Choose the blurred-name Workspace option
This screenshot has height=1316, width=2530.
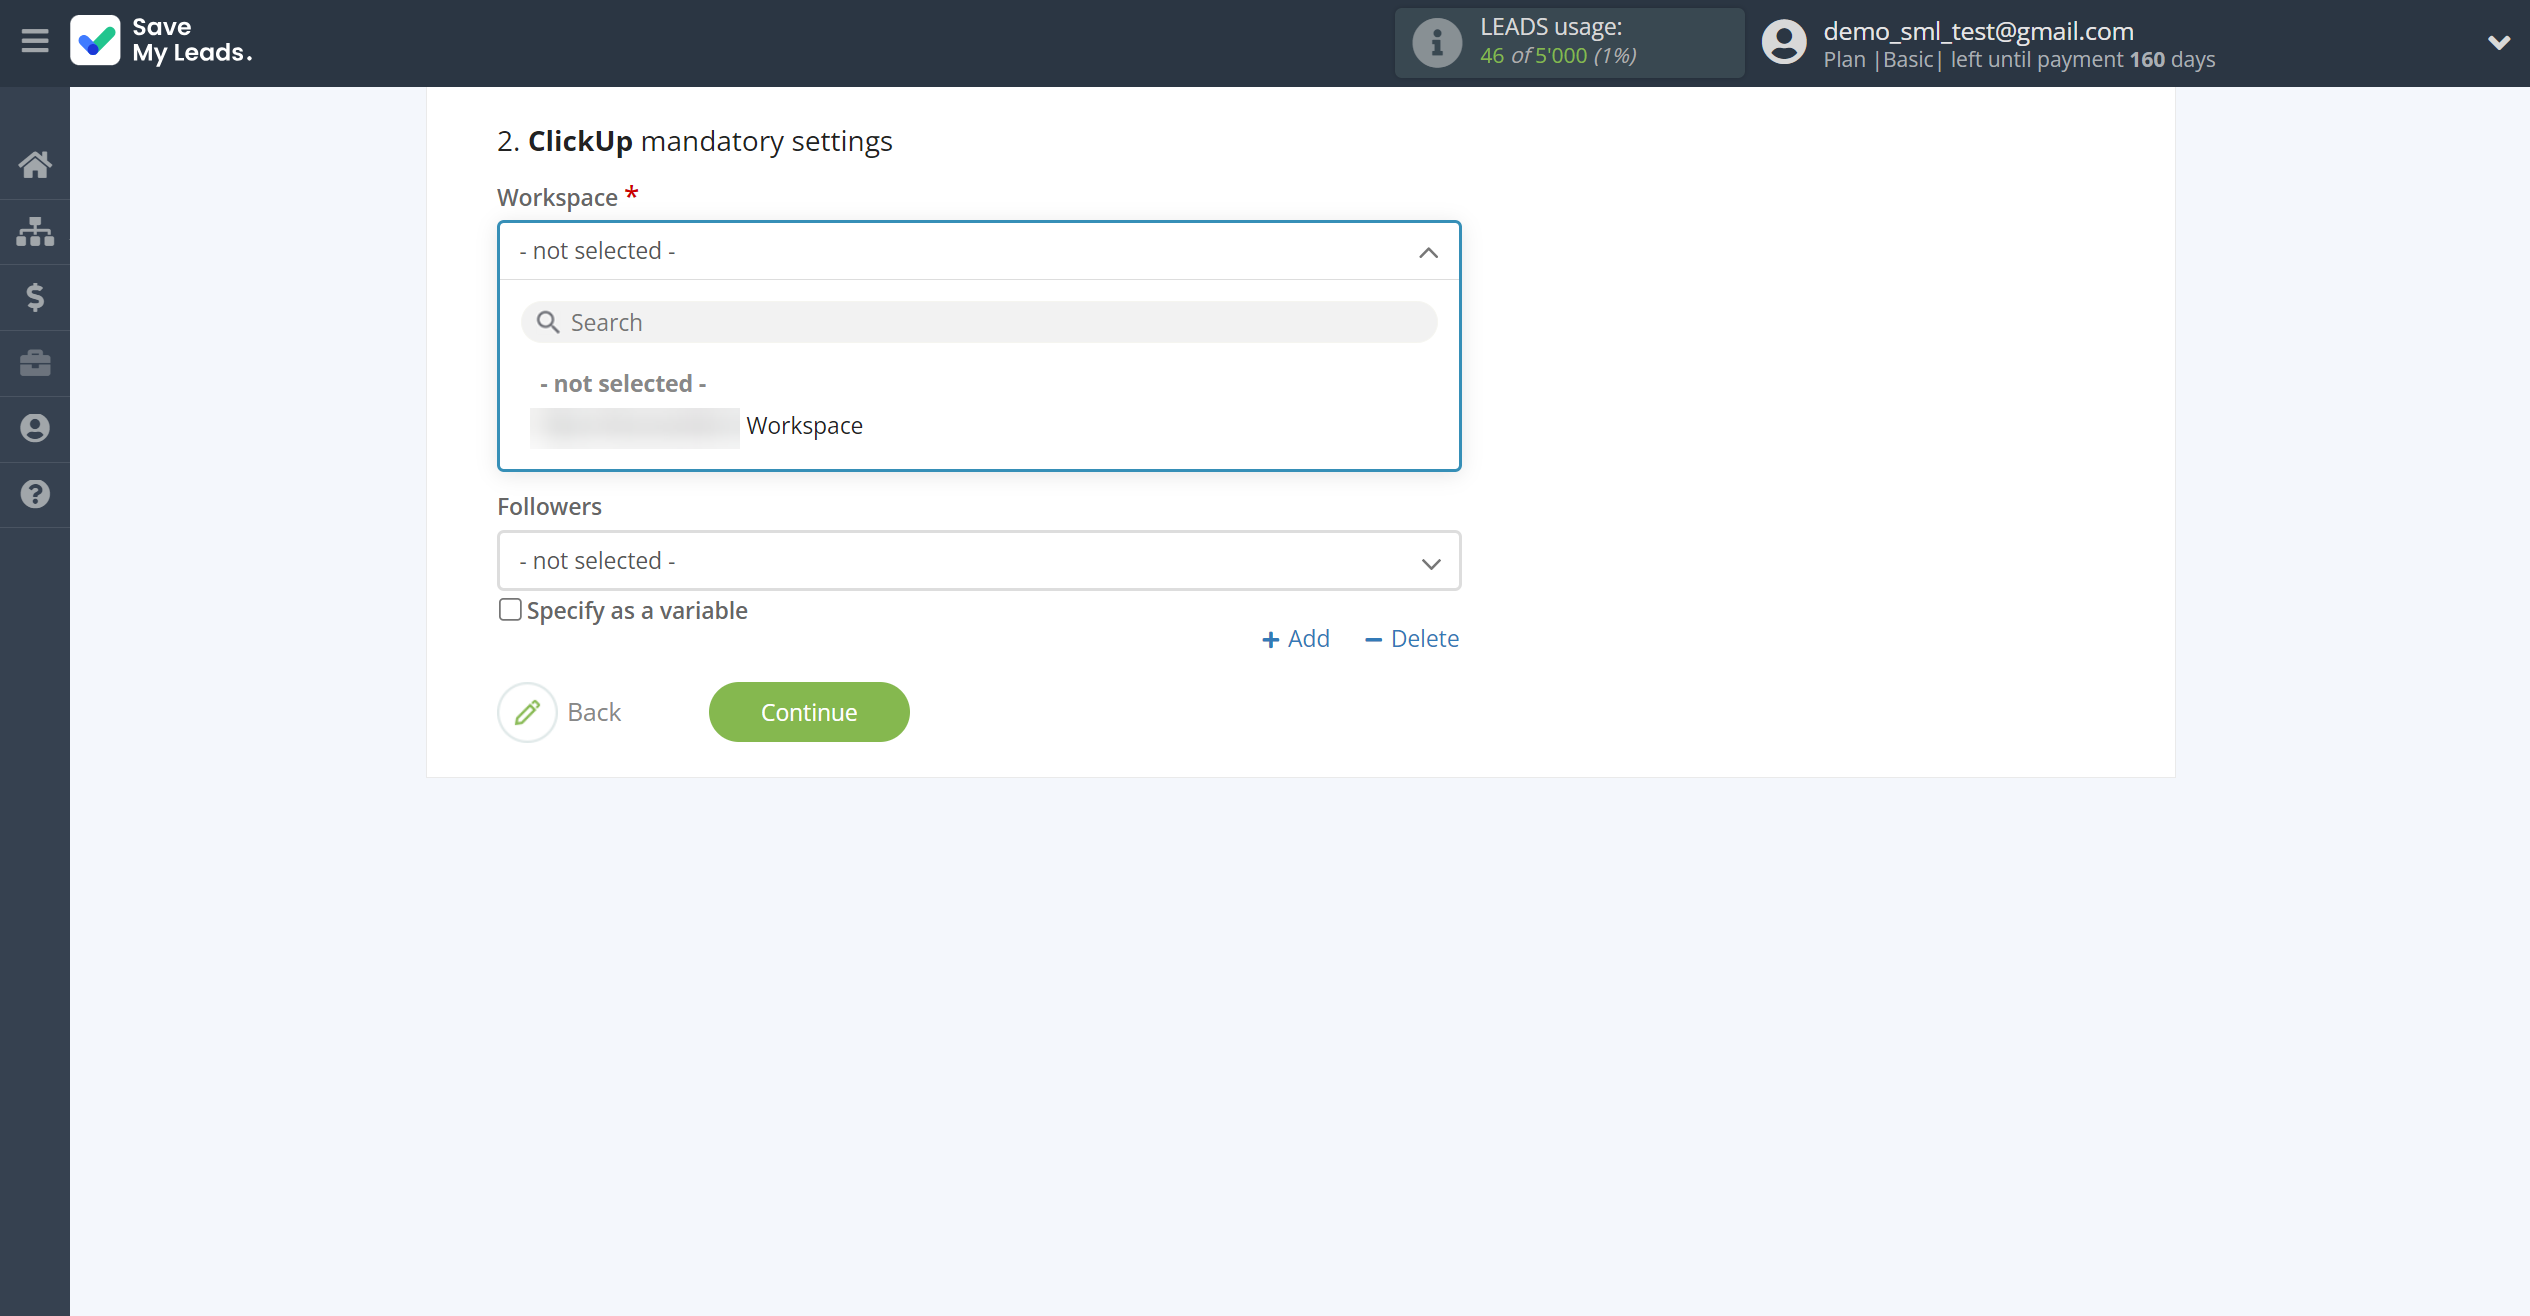697,426
